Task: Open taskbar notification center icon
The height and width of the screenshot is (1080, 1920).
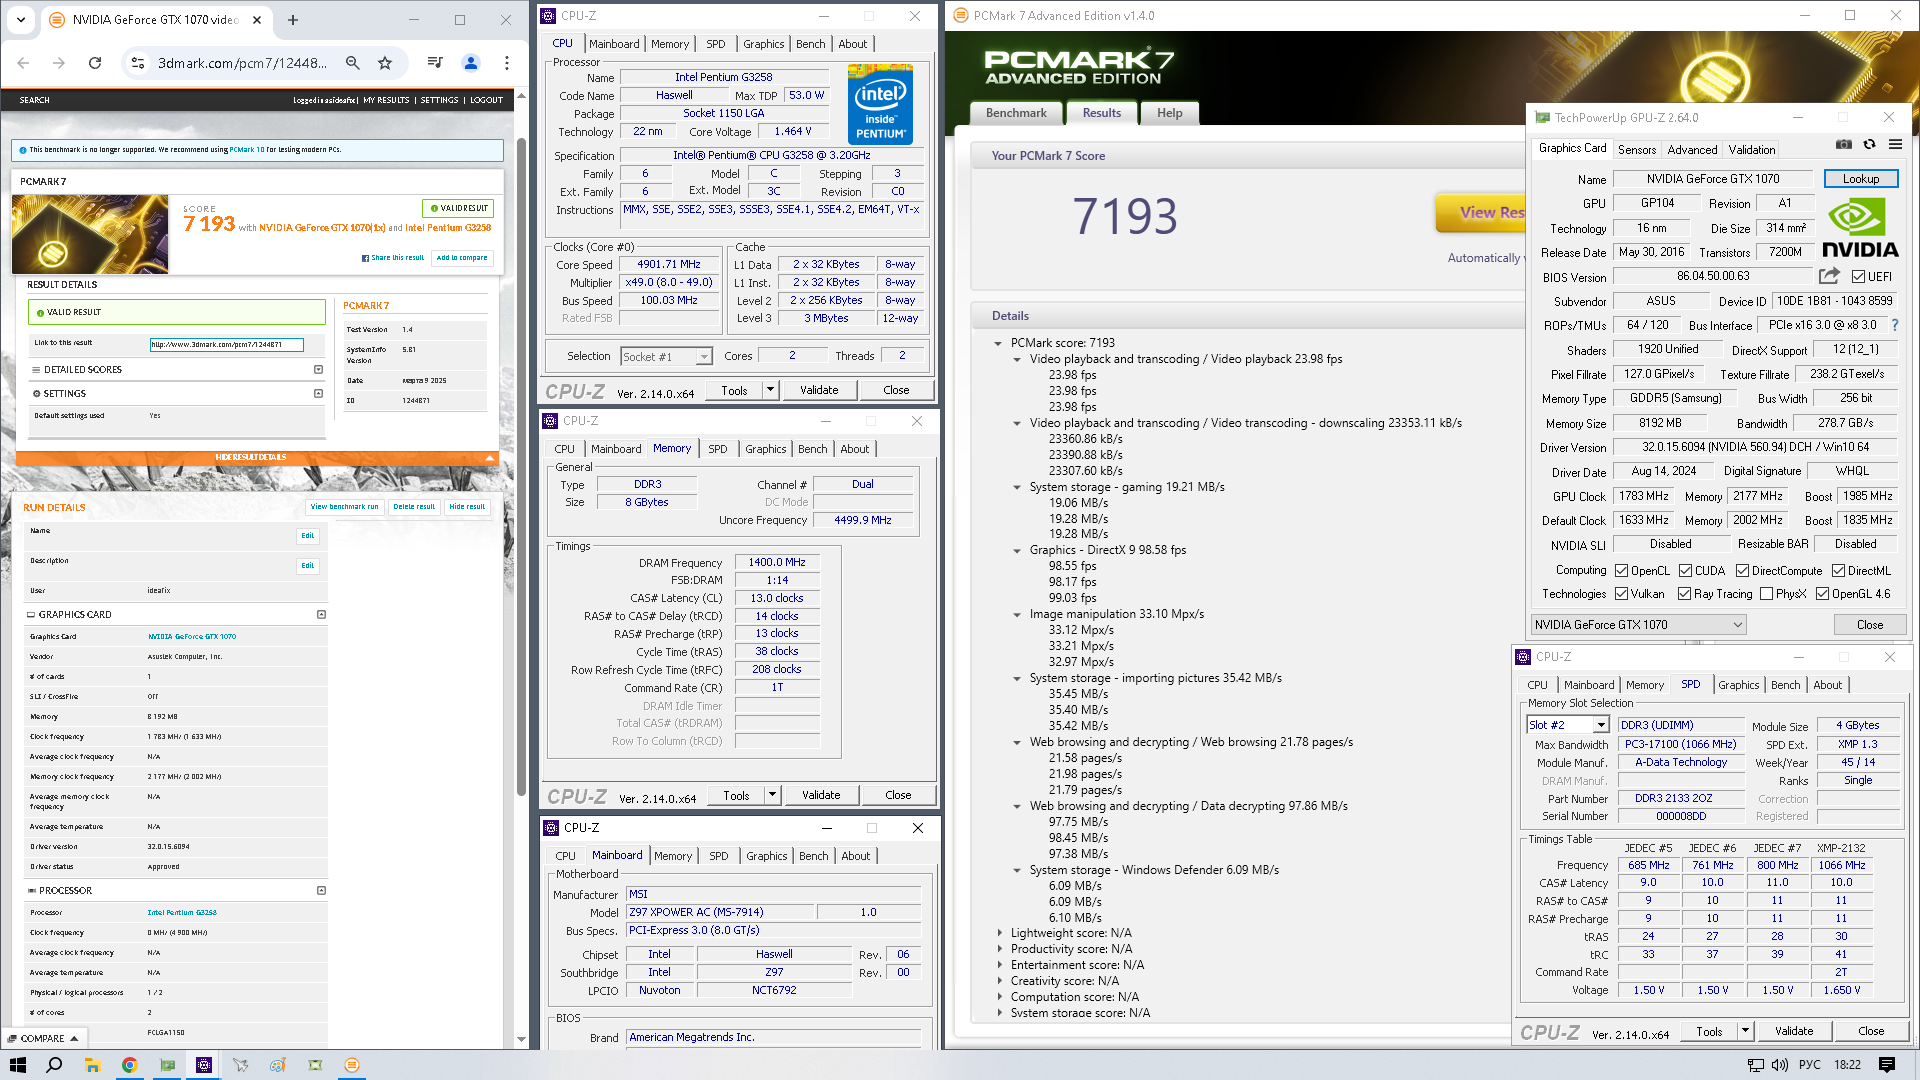Action: tap(1887, 1065)
